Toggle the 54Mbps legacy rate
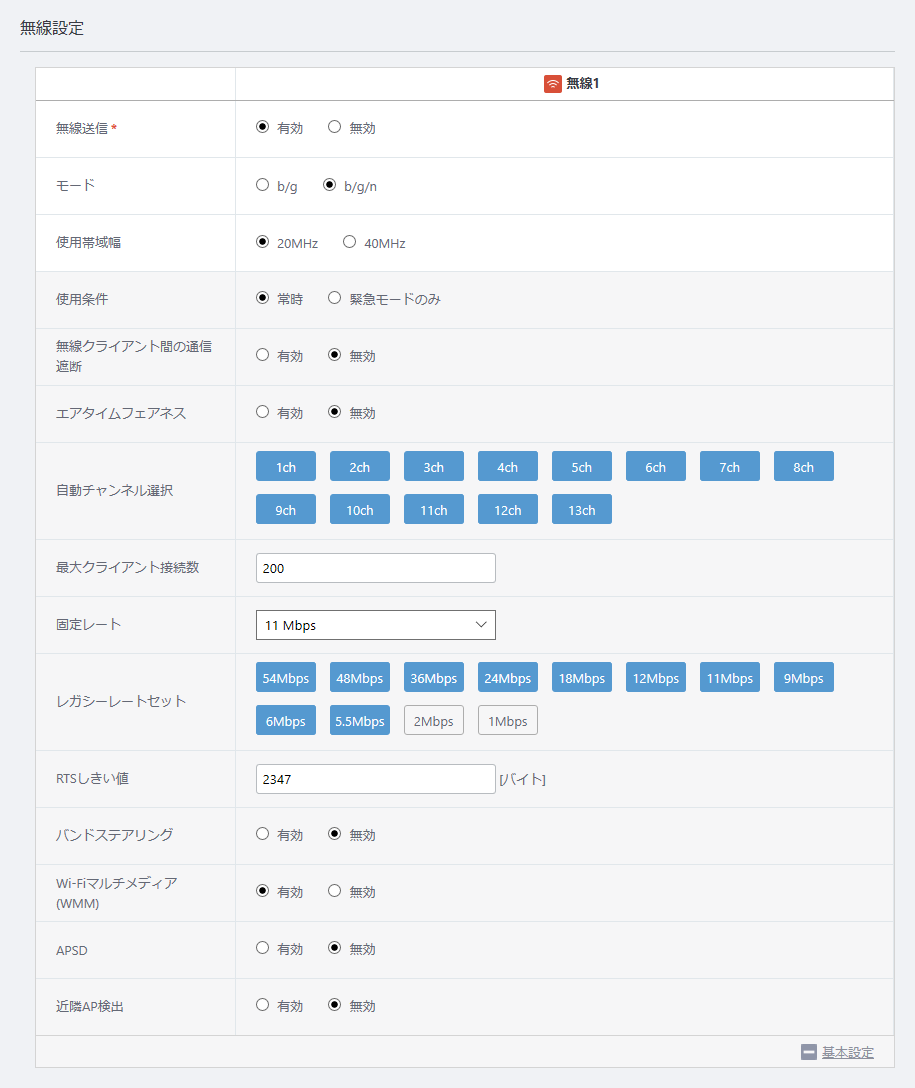Image resolution: width=915 pixels, height=1088 pixels. pyautogui.click(x=286, y=678)
